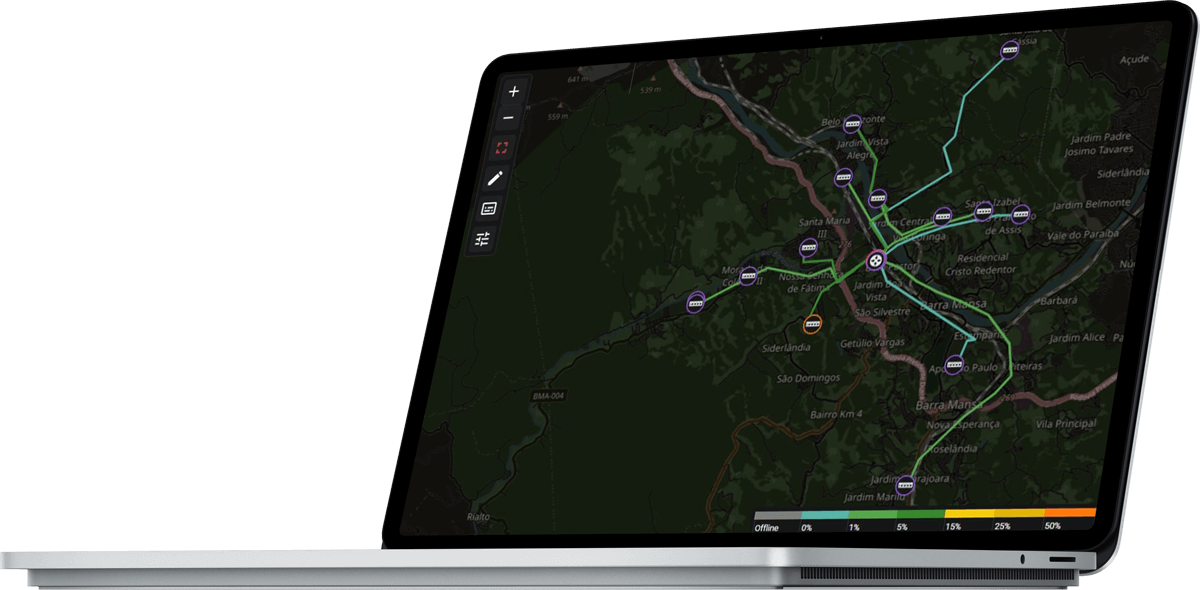The height and width of the screenshot is (590, 1200).
Task: Select the device node beside Santa Maria III
Action: click(808, 247)
